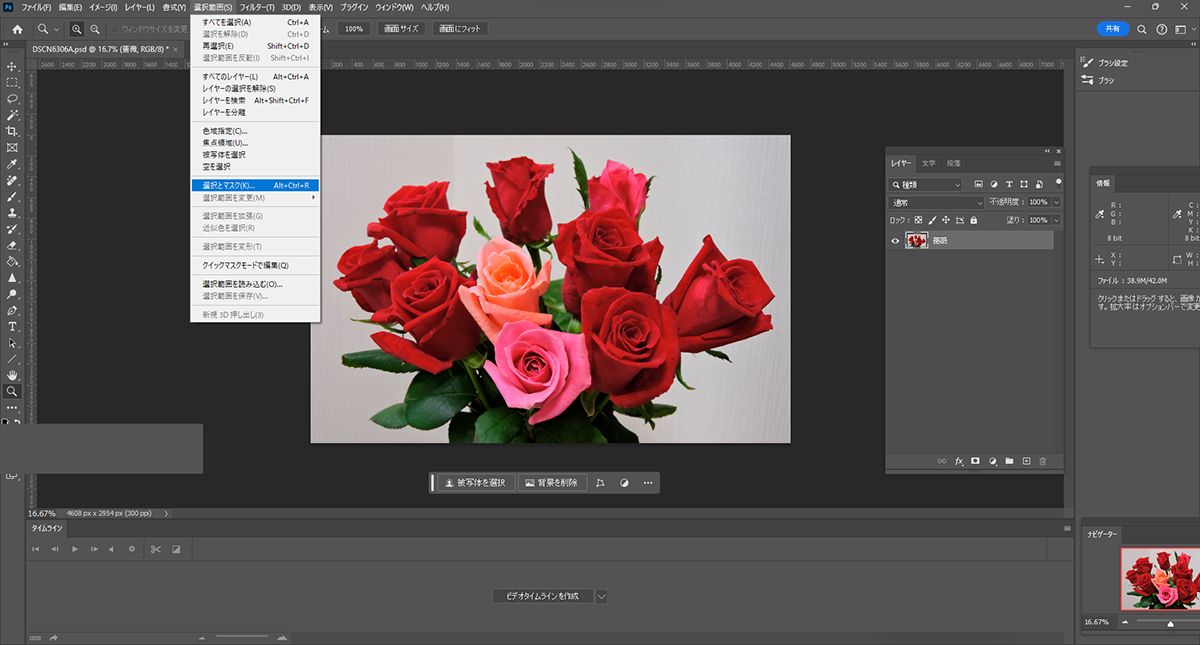Hide the 薔薇 layer with the eye icon
The height and width of the screenshot is (645, 1200).
point(895,240)
